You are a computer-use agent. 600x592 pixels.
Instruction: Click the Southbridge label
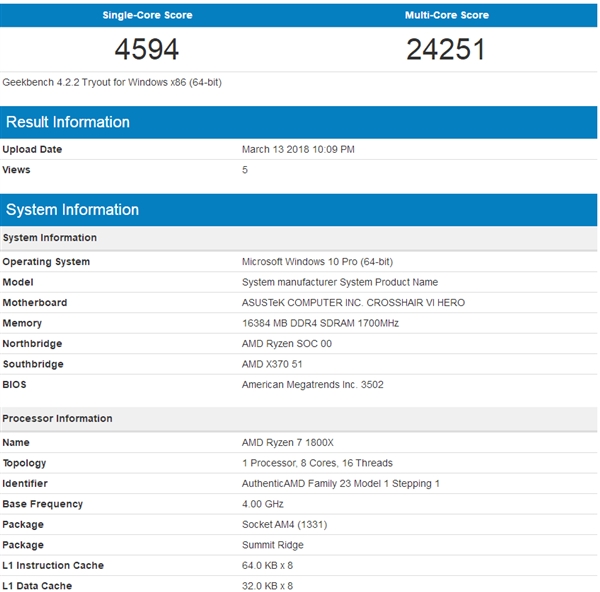click(x=33, y=364)
